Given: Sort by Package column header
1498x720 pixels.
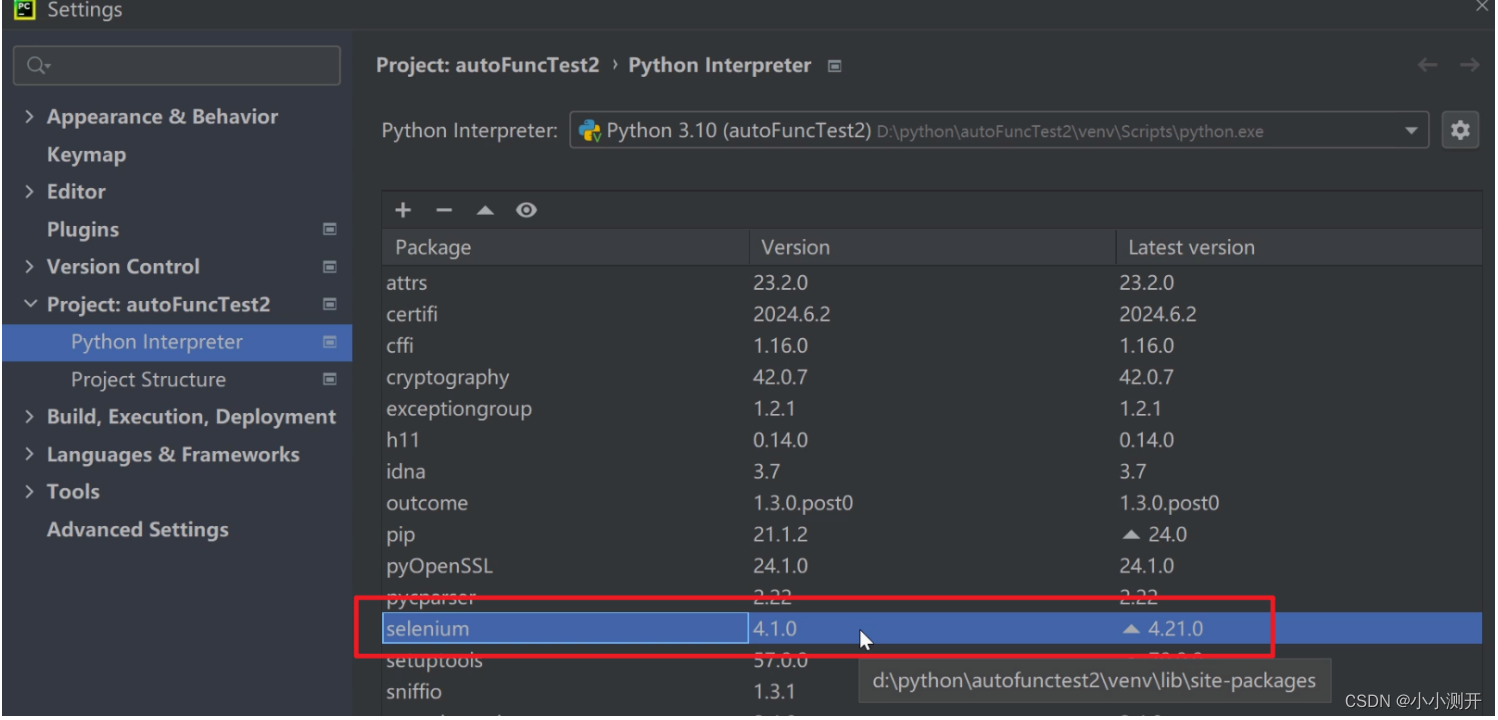Looking at the screenshot, I should point(565,247).
